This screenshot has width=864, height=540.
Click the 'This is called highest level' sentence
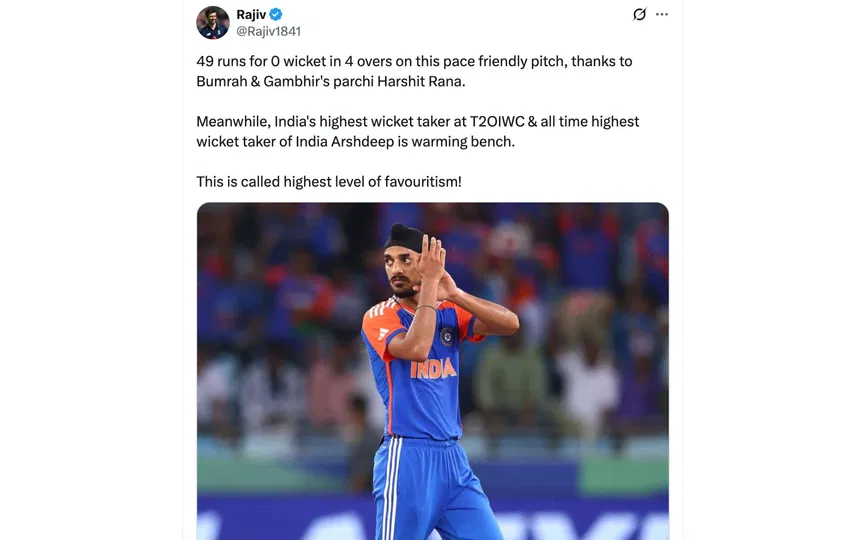328,182
